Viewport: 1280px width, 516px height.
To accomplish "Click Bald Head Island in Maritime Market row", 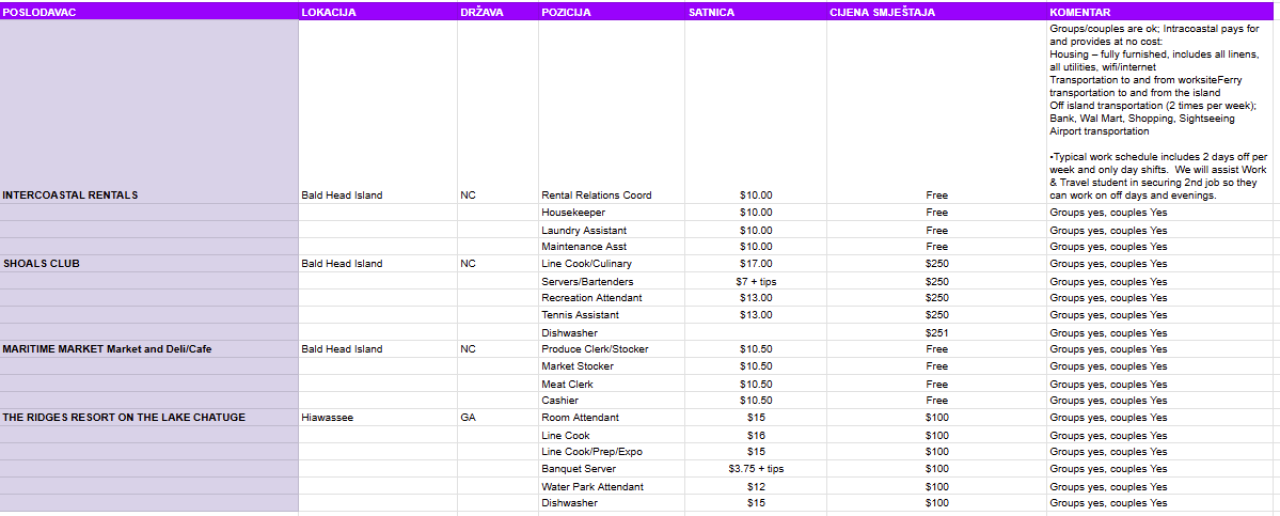I will [x=378, y=350].
